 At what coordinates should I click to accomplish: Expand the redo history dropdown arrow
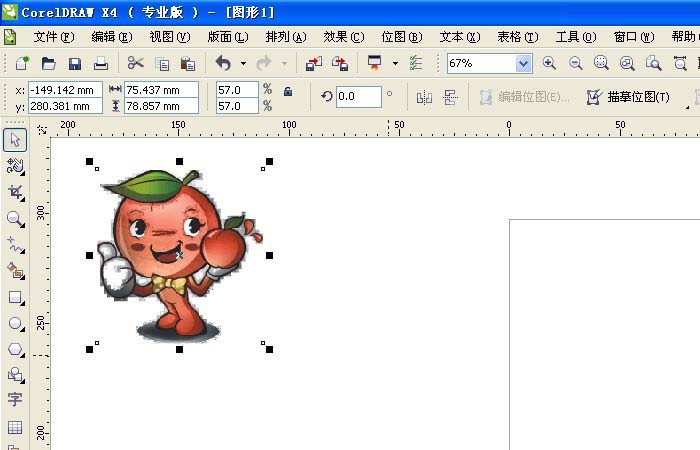click(284, 63)
